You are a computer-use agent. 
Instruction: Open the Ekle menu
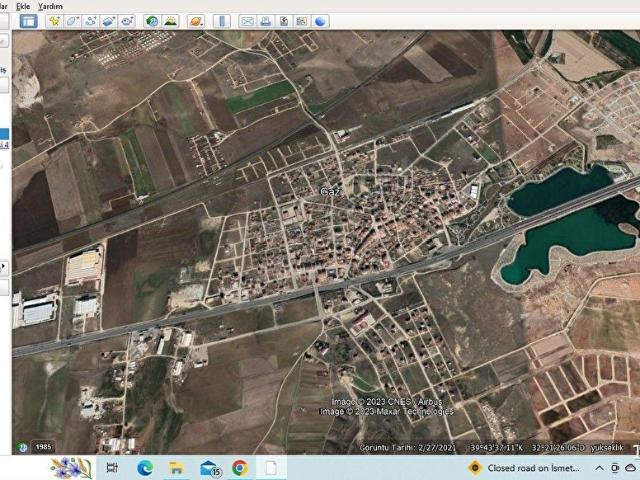22,6
